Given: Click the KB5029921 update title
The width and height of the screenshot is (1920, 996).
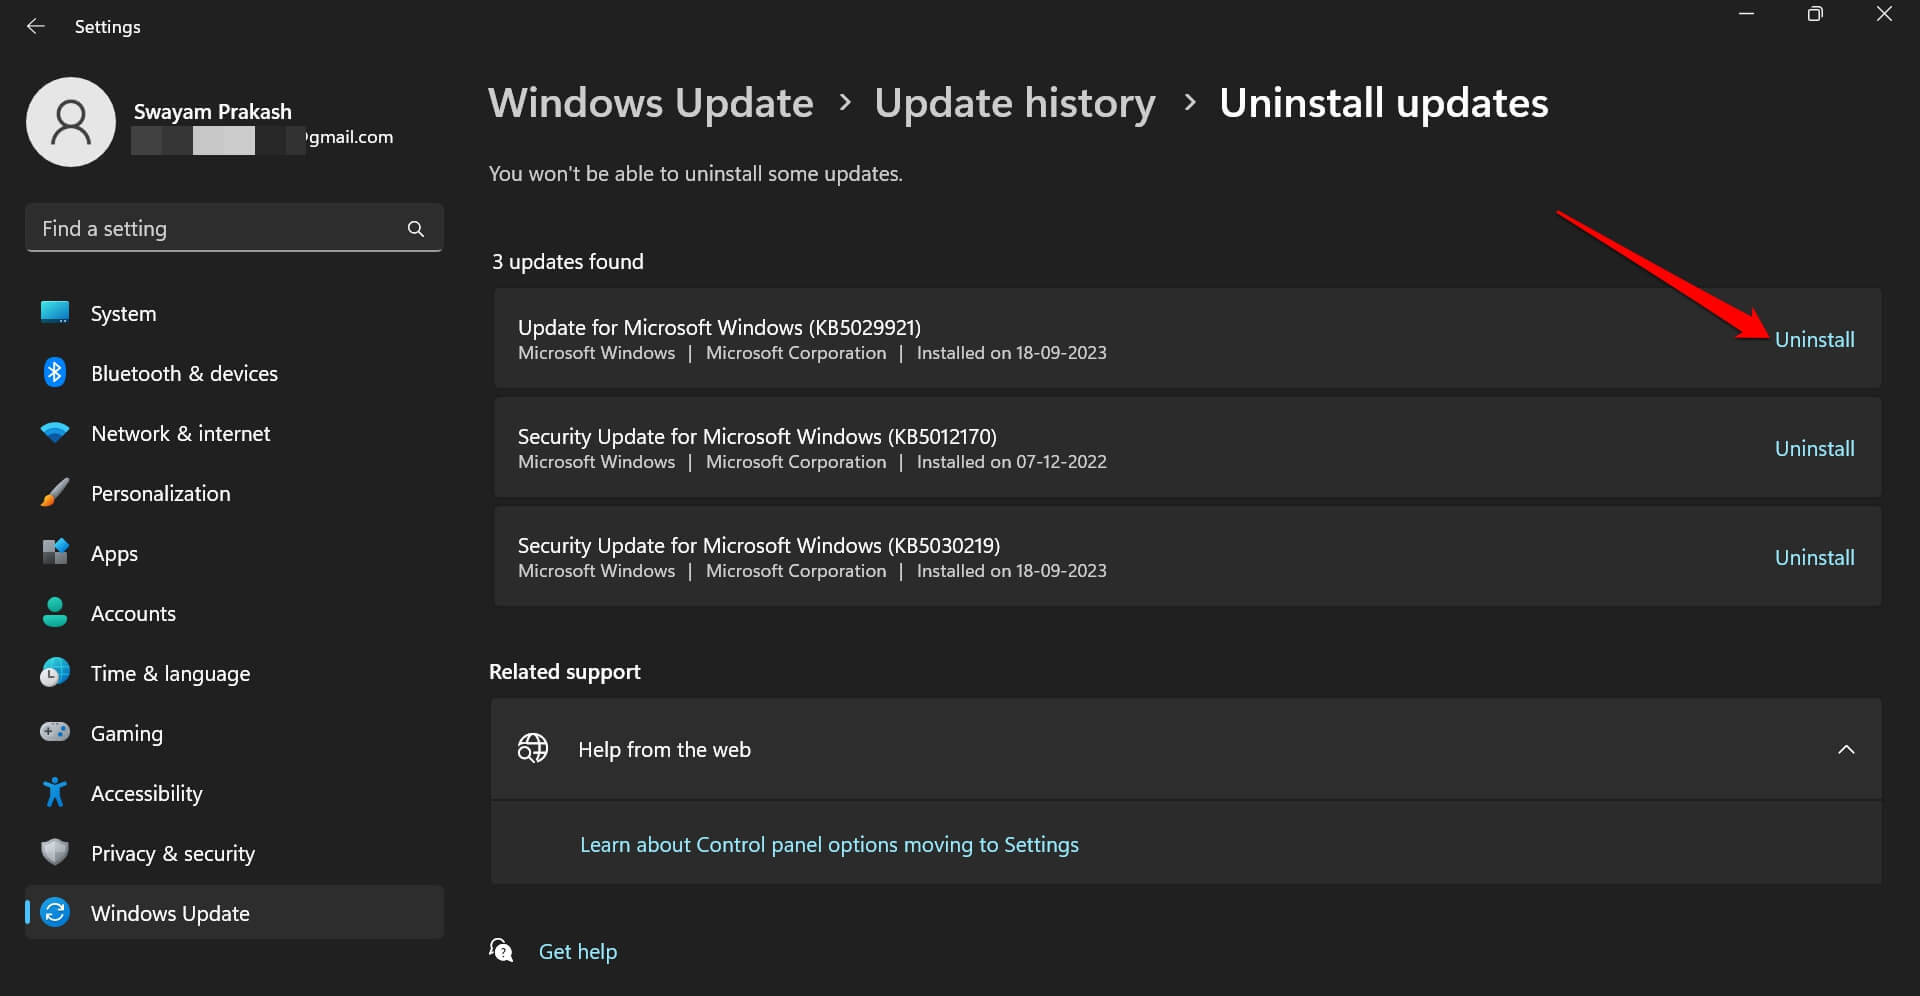Looking at the screenshot, I should (719, 327).
